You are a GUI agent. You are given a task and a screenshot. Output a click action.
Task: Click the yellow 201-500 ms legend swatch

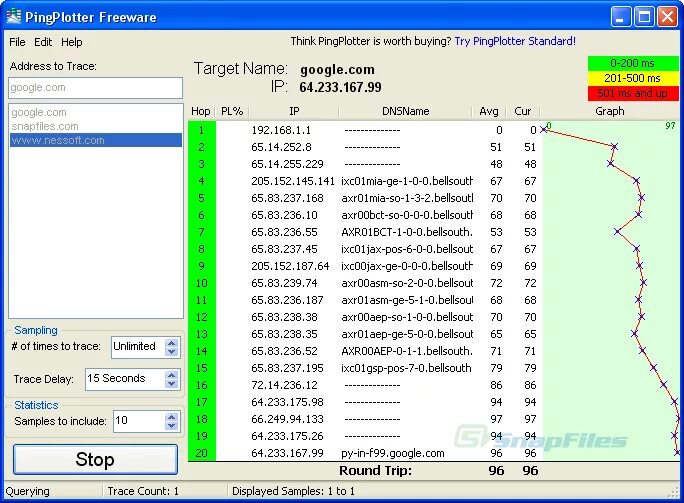(633, 79)
